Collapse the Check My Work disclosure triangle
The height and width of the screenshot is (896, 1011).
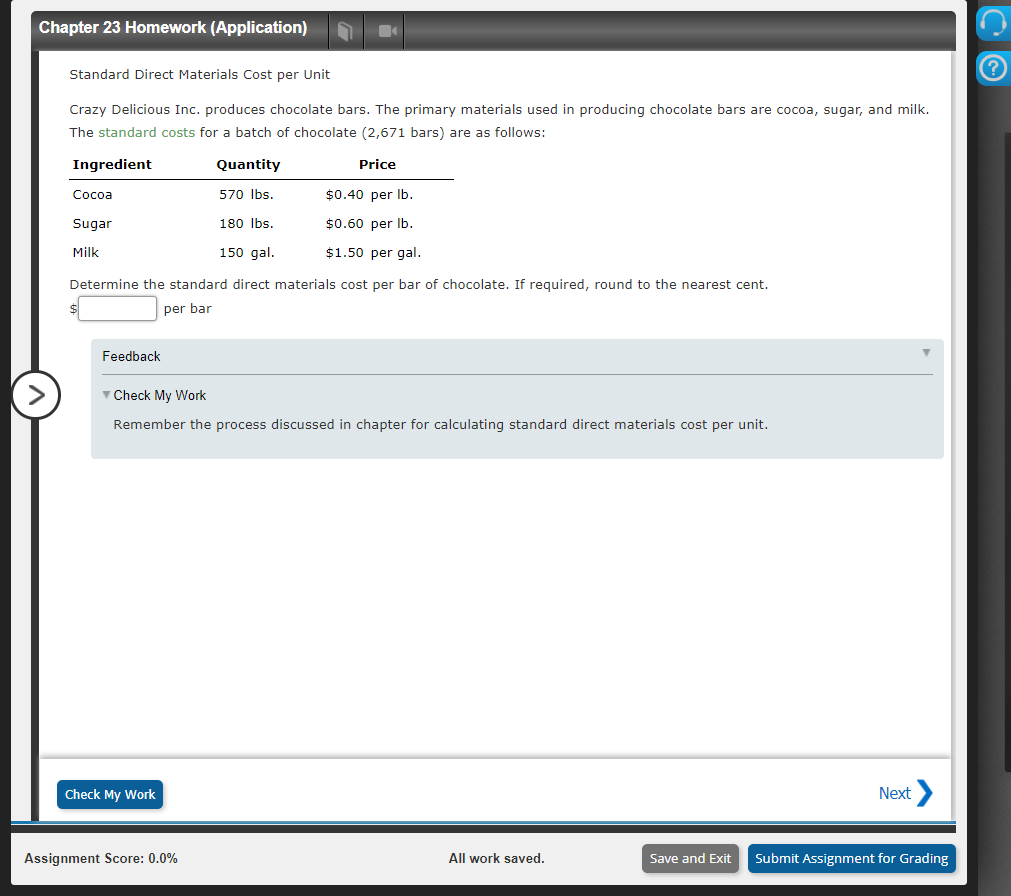(106, 394)
